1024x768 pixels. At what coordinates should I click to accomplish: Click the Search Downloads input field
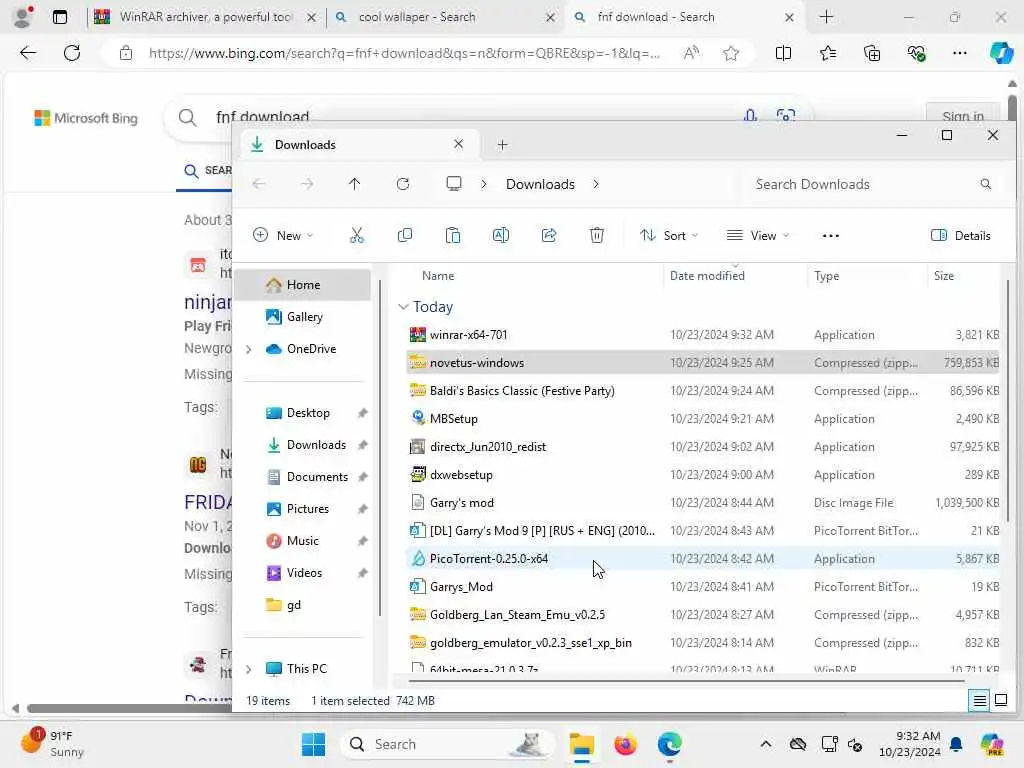click(871, 184)
